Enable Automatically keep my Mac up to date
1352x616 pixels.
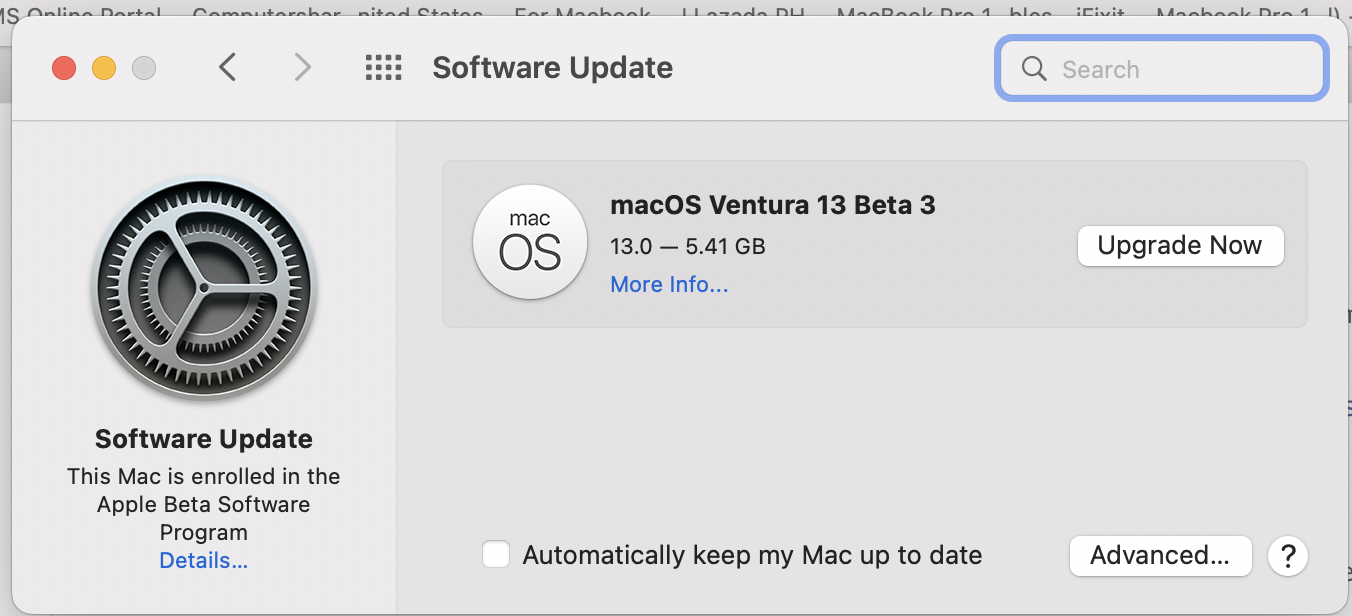(x=496, y=555)
